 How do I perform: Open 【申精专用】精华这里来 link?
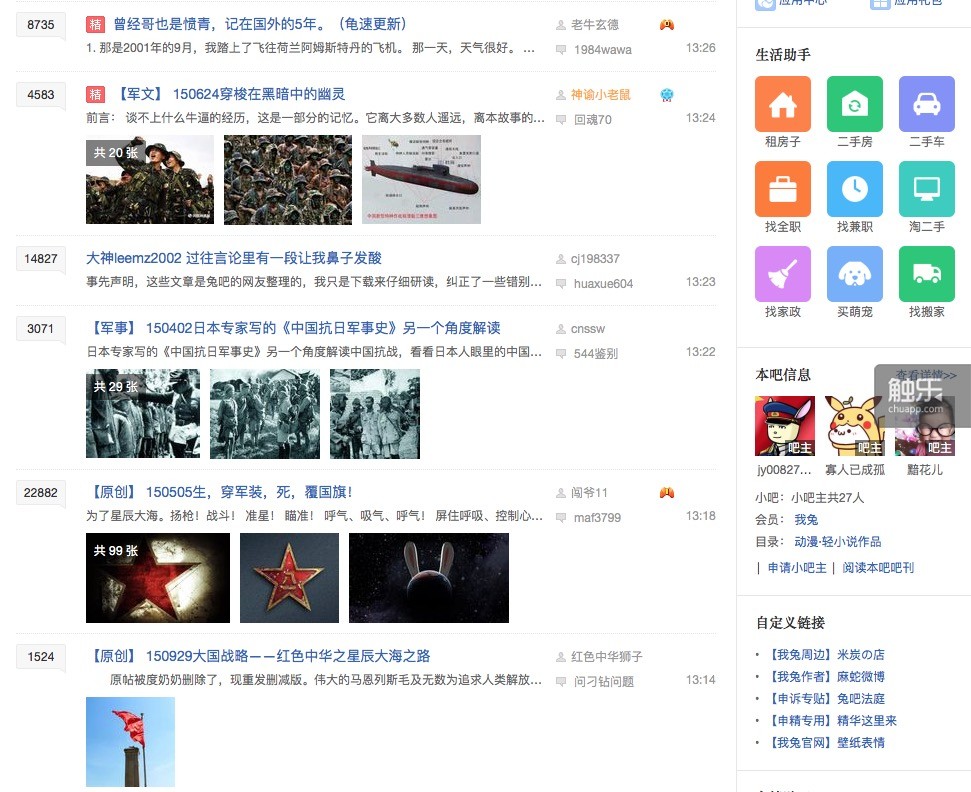click(832, 721)
